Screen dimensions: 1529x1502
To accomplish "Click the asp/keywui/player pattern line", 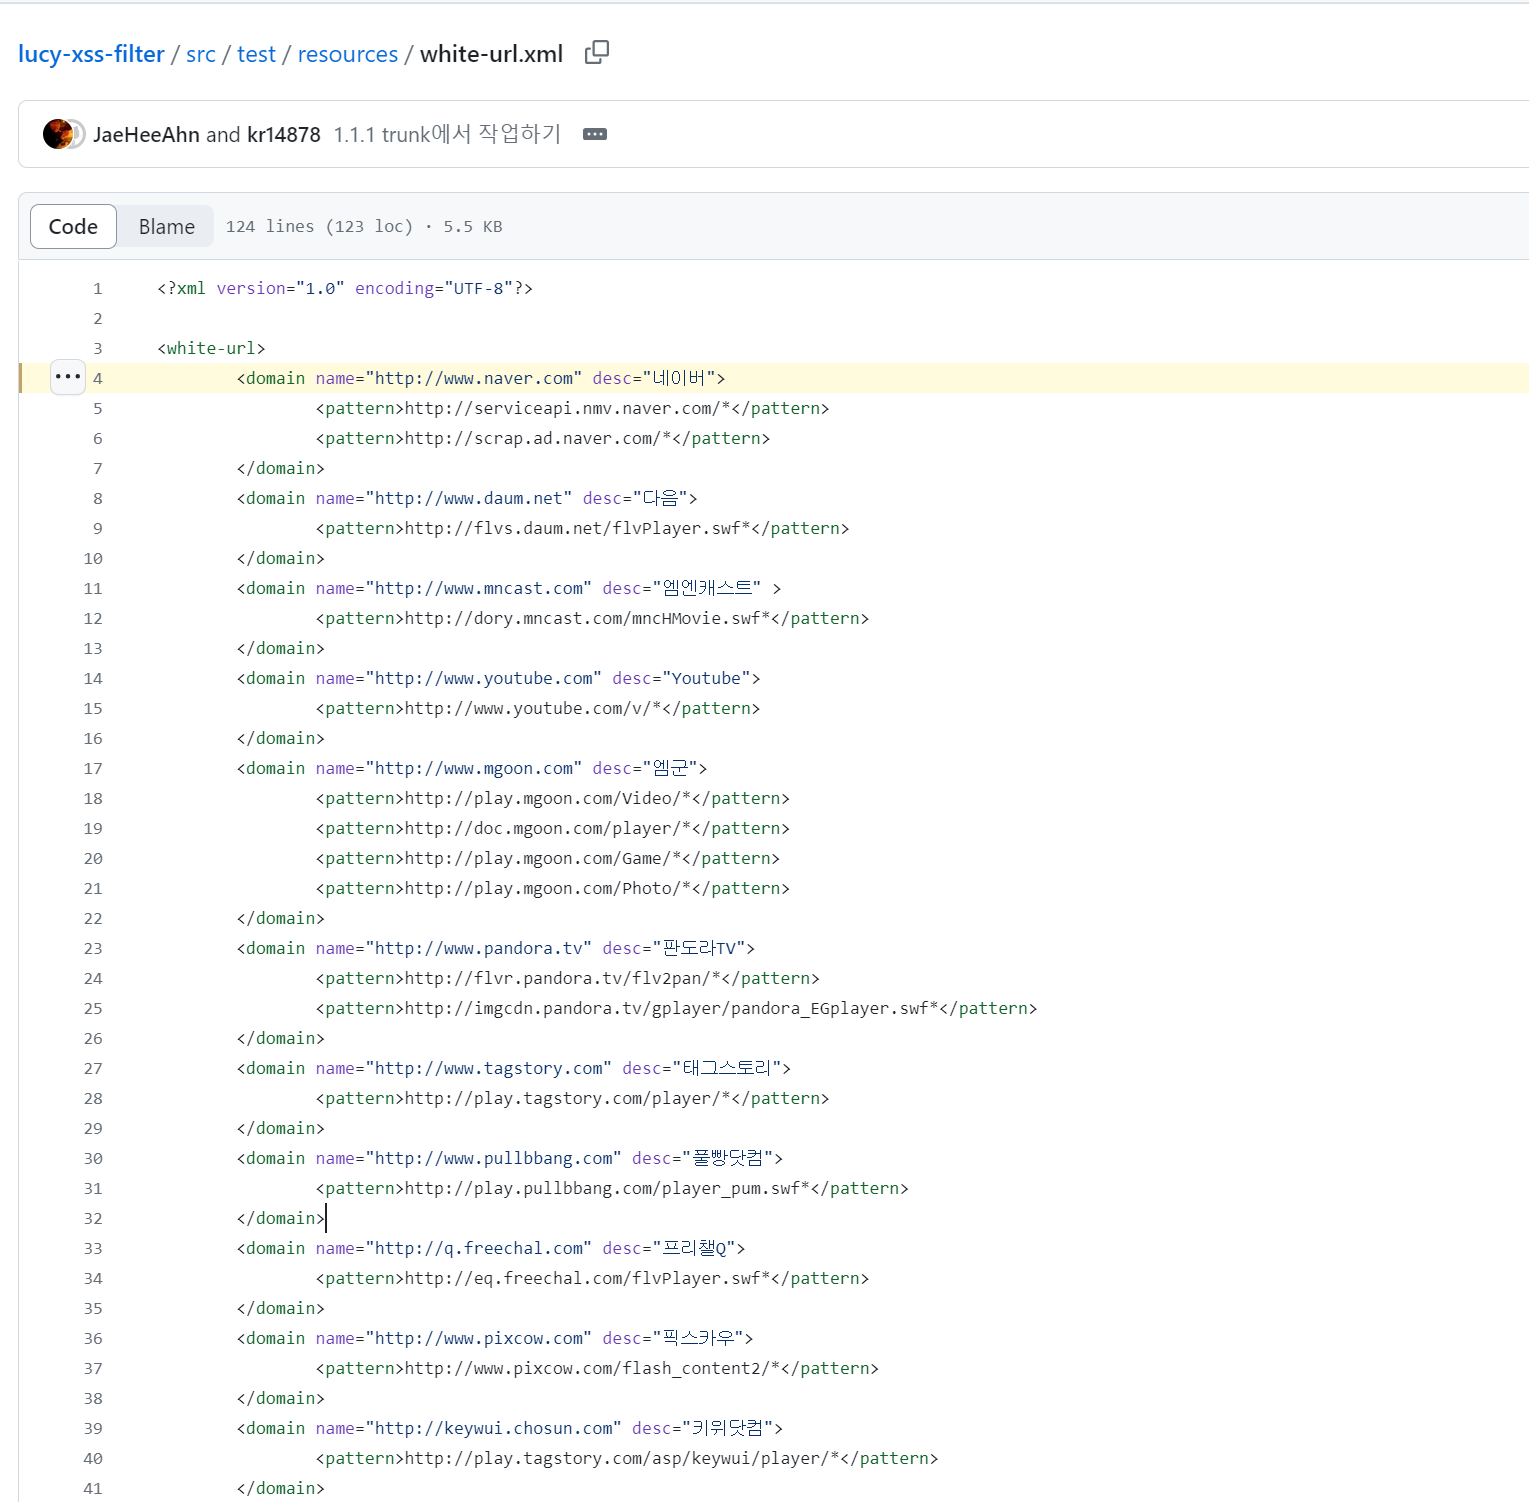I will 627,1458.
